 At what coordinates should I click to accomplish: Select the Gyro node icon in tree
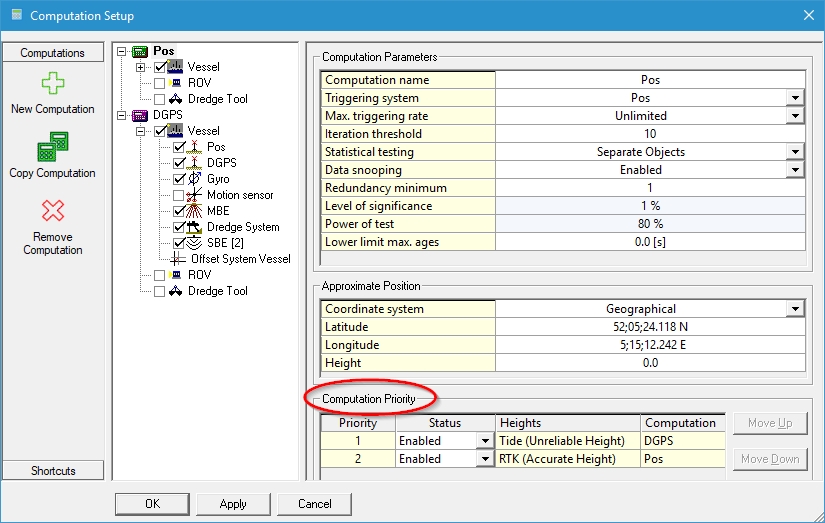point(196,179)
